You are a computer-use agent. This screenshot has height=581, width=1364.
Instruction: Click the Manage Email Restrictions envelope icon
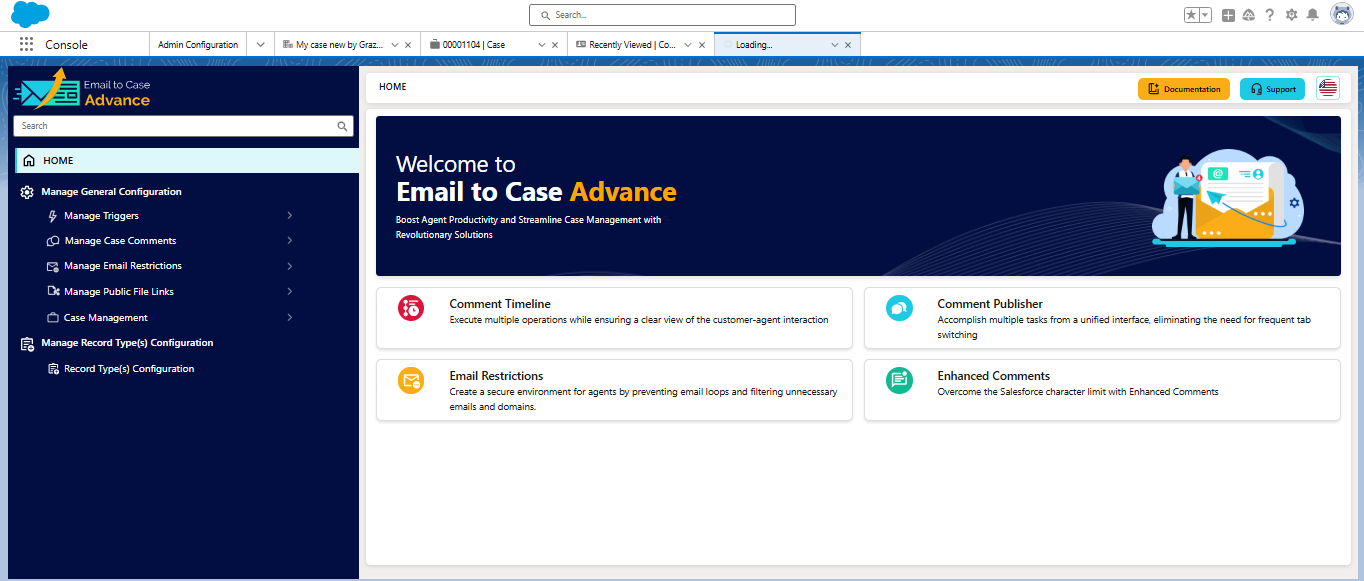(53, 266)
